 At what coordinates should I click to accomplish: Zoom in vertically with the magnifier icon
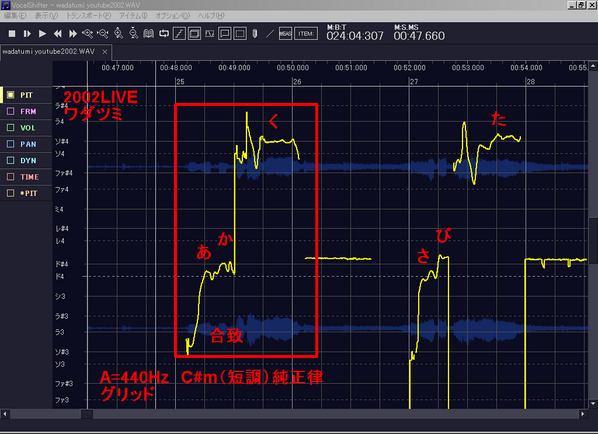[x=118, y=34]
